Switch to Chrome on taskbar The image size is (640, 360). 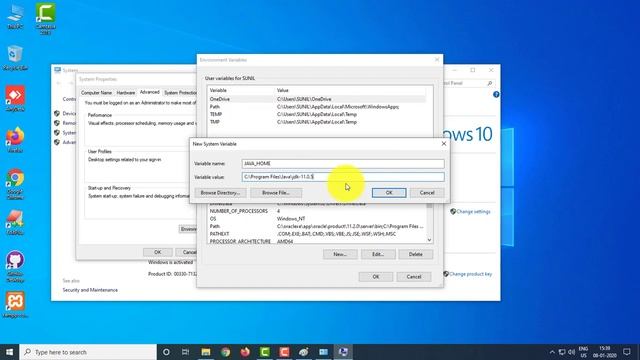pyautogui.click(x=225, y=352)
